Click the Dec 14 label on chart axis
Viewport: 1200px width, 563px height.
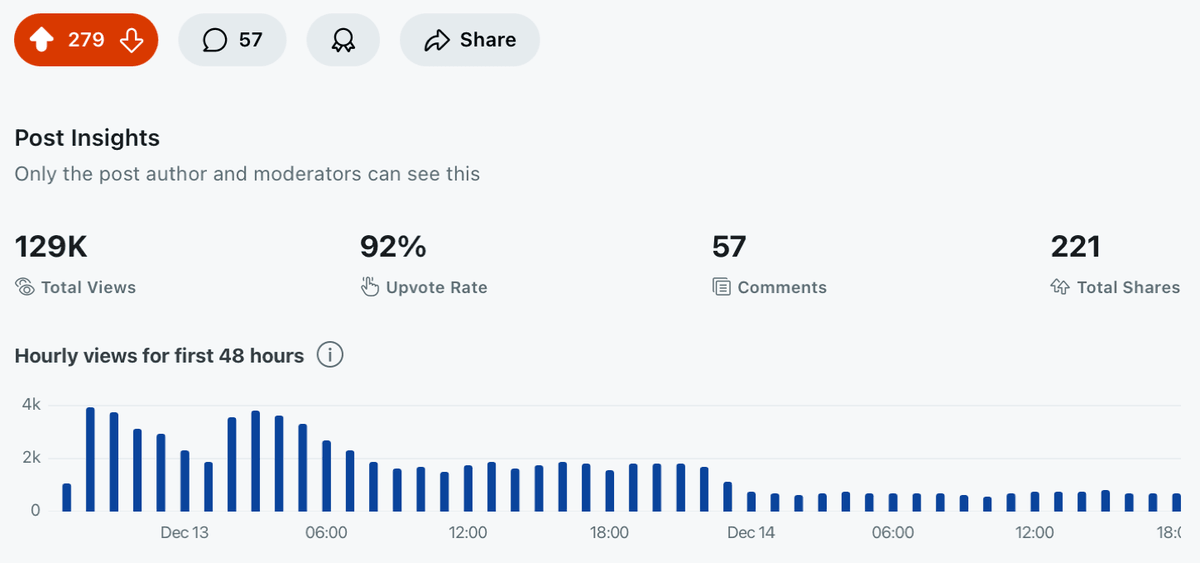[x=751, y=533]
